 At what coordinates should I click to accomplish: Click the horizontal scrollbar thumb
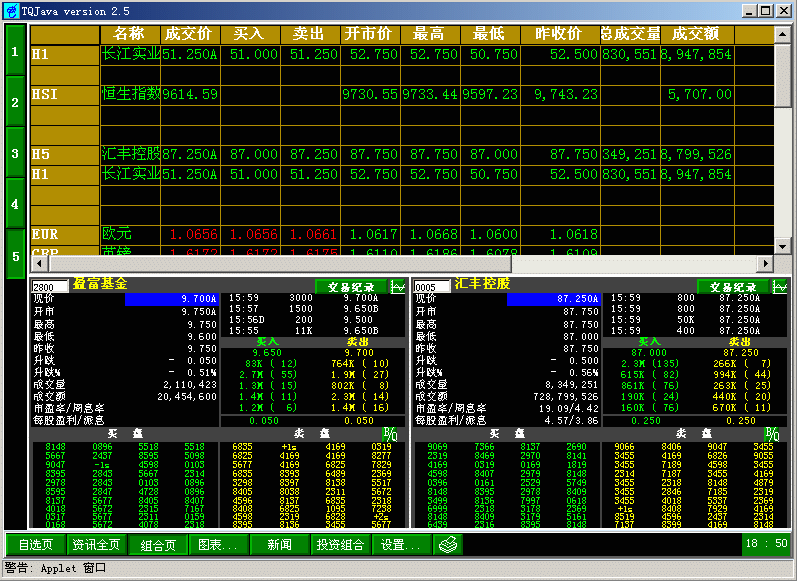click(x=280, y=263)
